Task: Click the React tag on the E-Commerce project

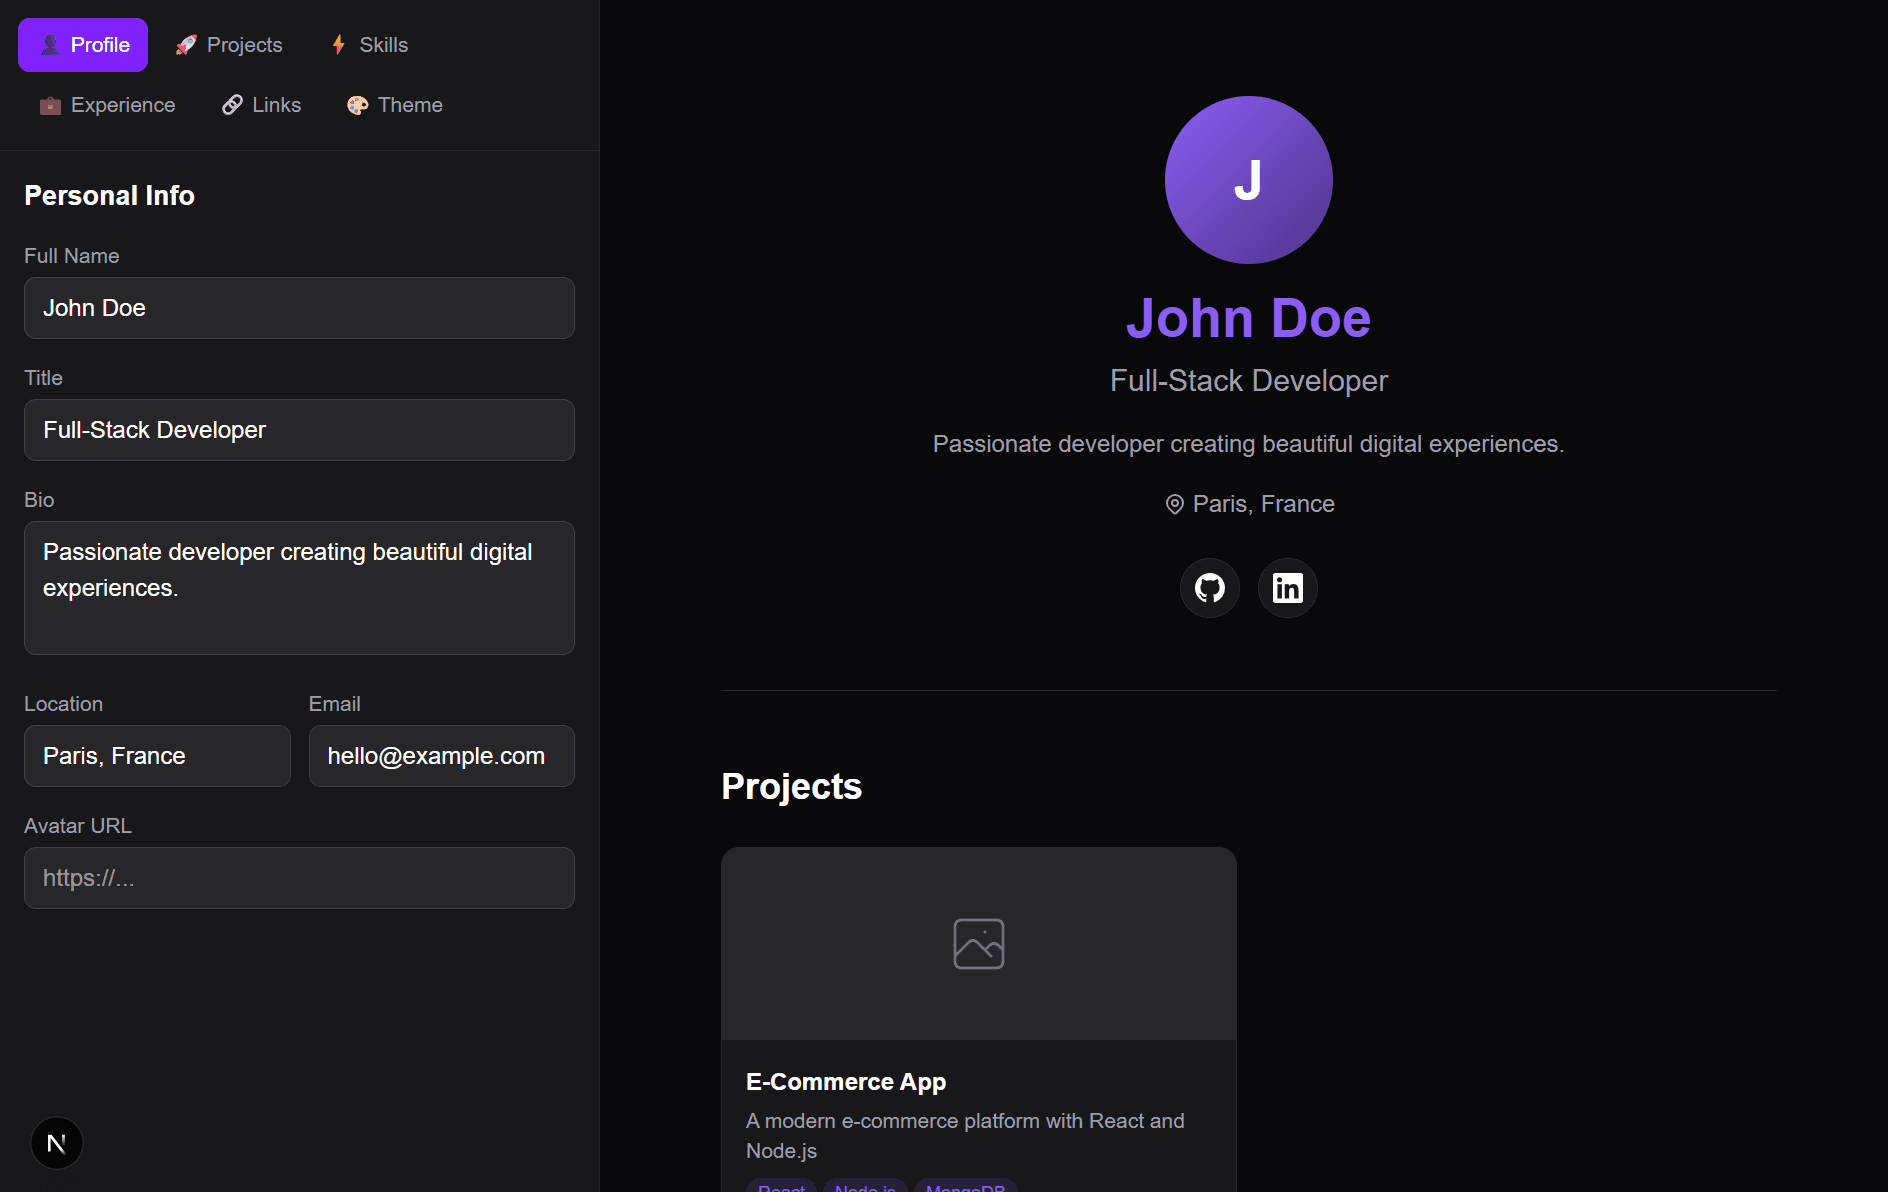Action: 781,1187
